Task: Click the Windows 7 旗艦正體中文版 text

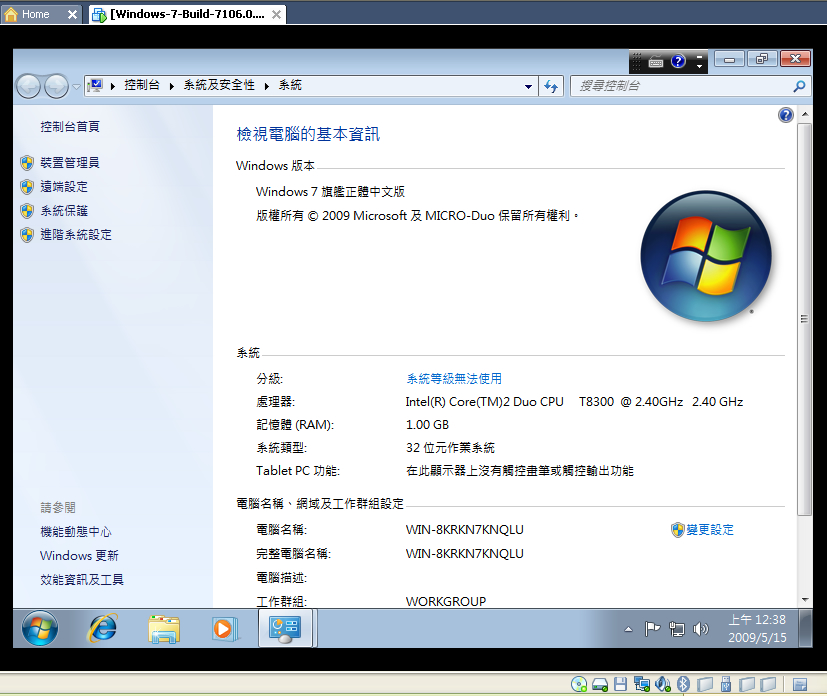Action: pos(330,192)
